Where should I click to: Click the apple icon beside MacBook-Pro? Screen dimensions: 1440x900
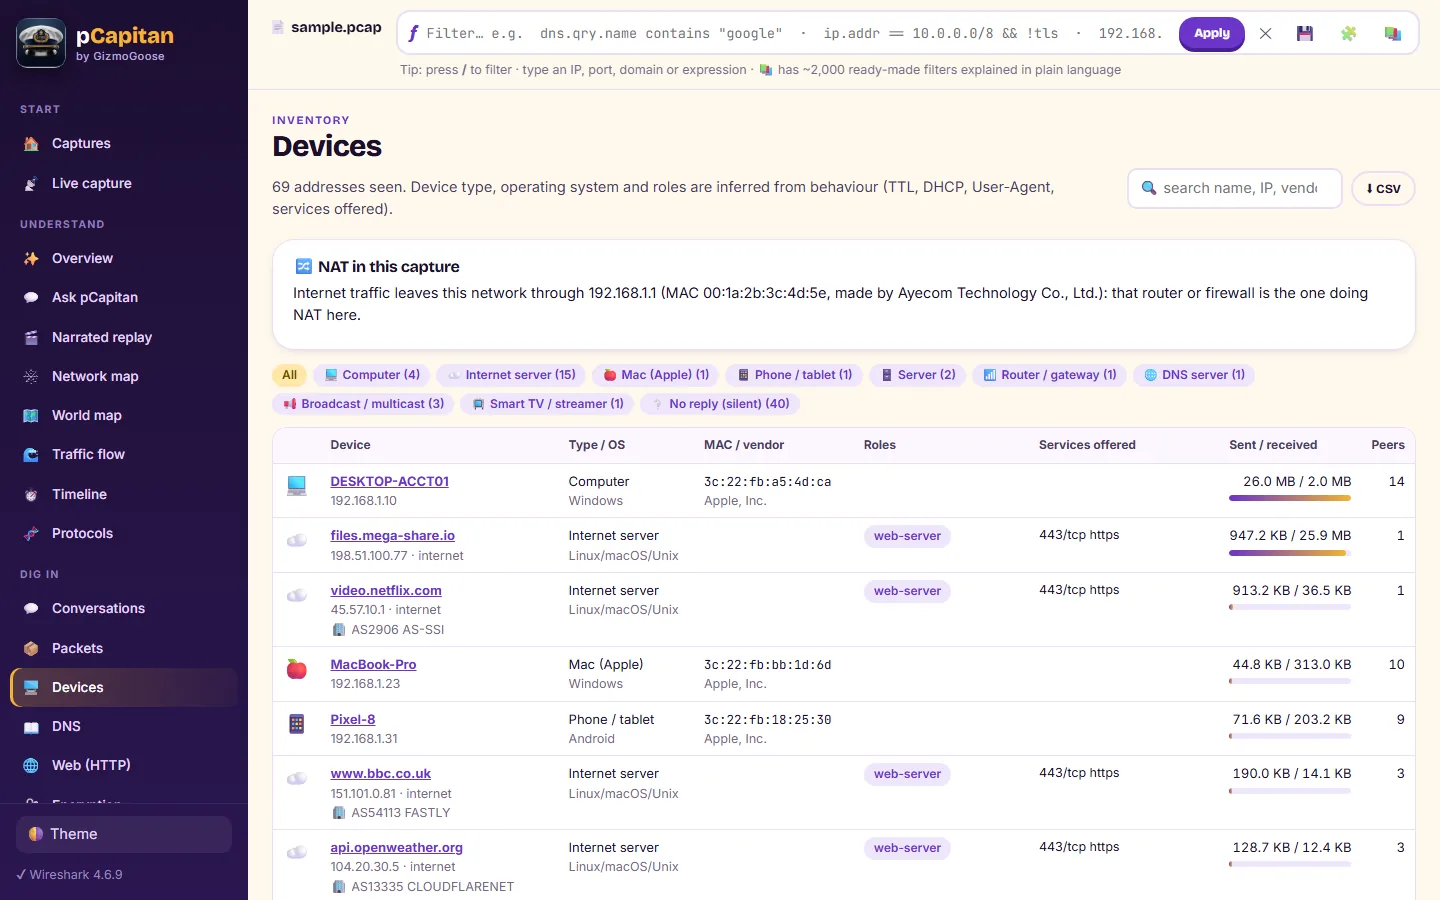(x=297, y=669)
